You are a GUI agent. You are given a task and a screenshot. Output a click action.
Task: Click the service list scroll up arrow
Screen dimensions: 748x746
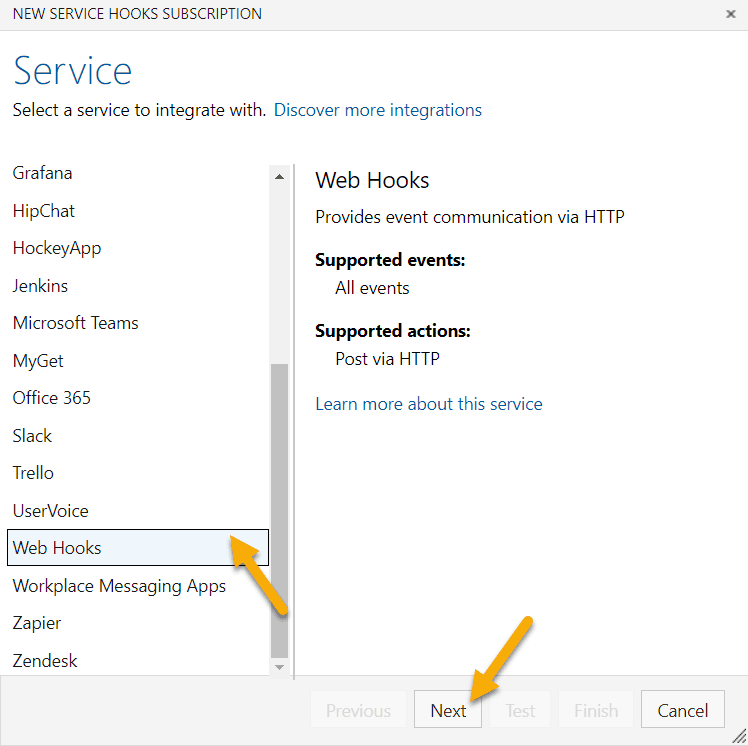click(280, 177)
